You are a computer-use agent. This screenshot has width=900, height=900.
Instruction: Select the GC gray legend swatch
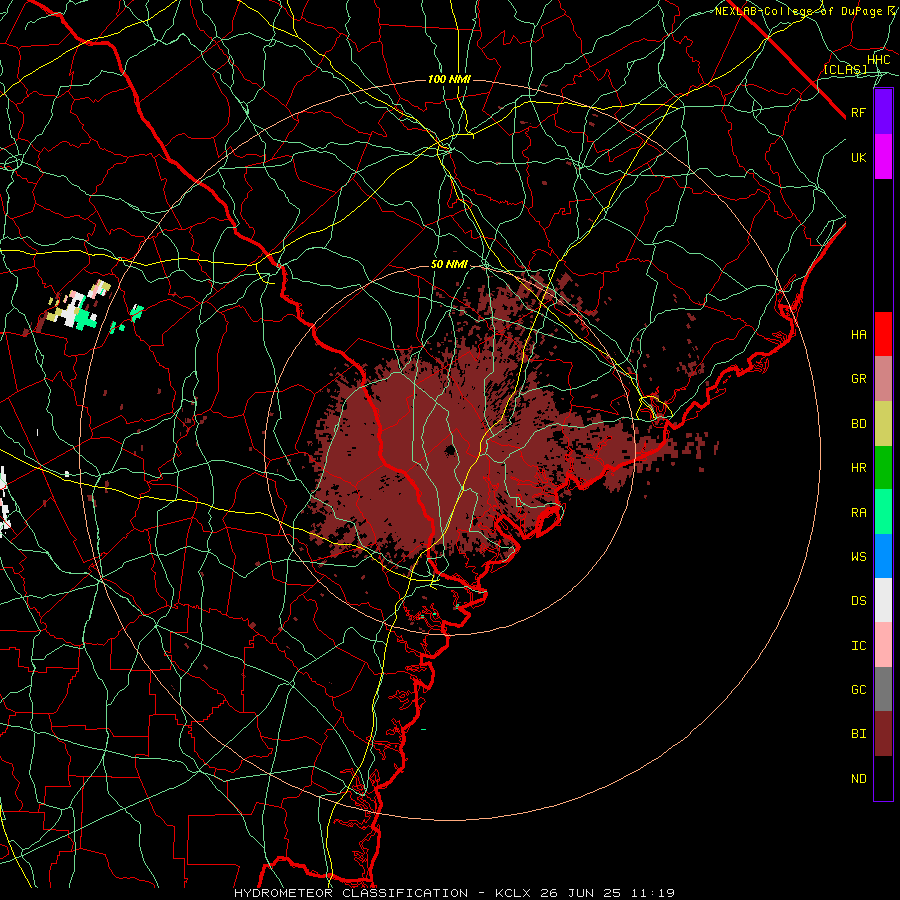[883, 689]
